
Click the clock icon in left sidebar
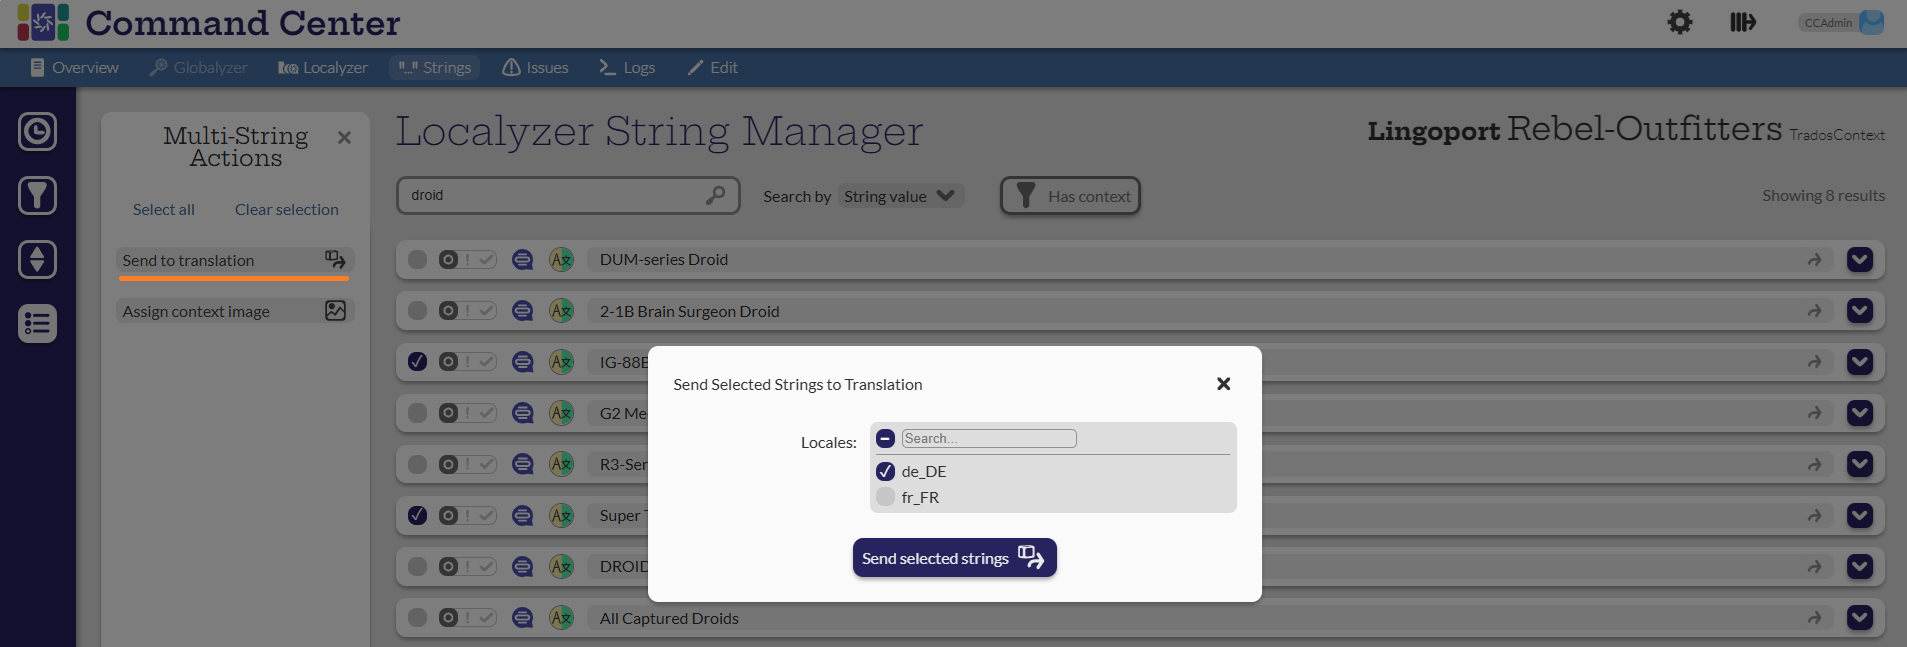tap(37, 132)
